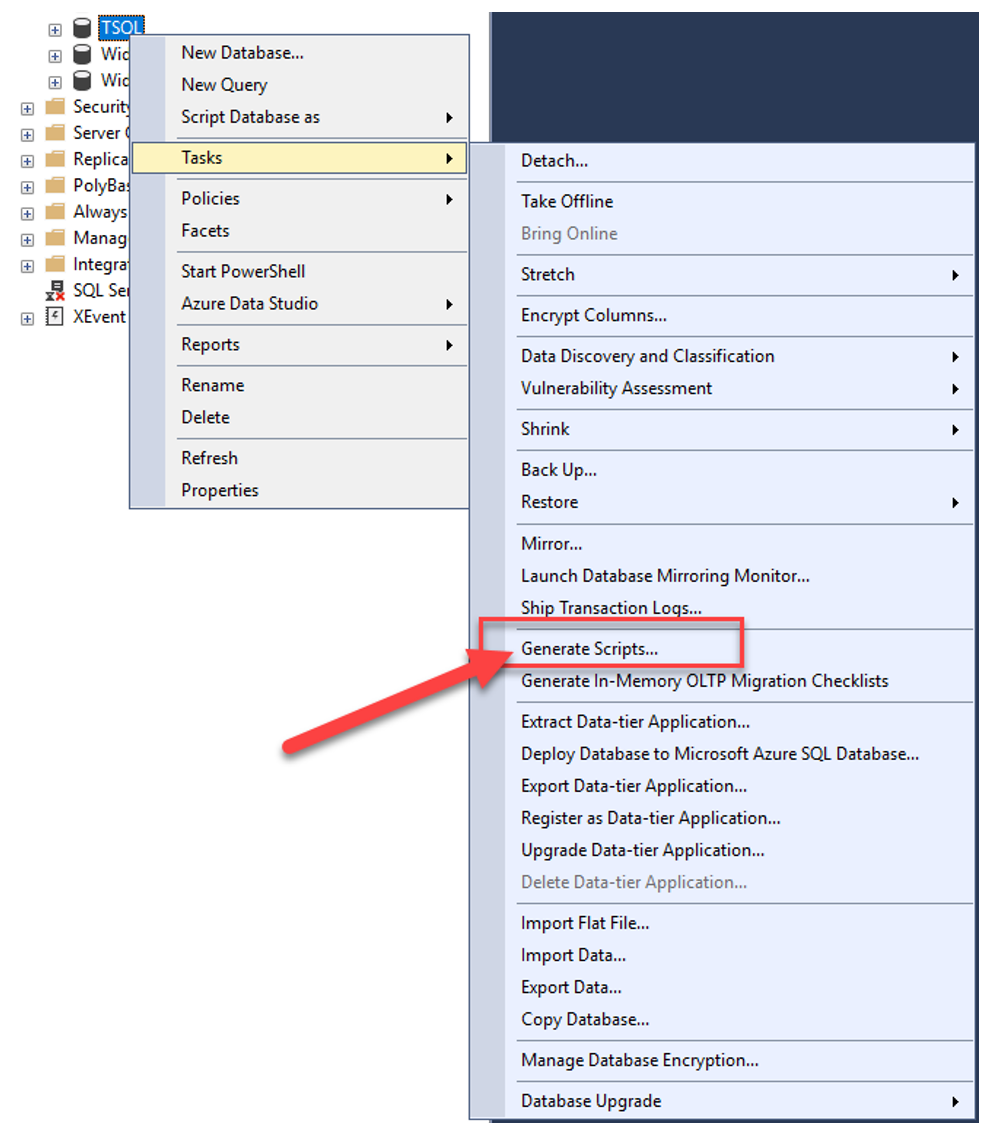Select the second database cylinder icon
The image size is (987, 1124).
point(82,55)
